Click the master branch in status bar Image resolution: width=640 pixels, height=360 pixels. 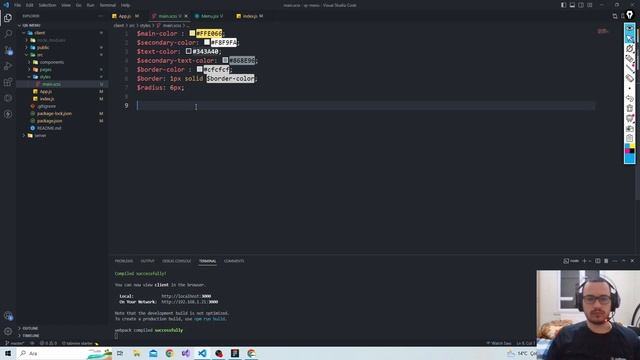pyautogui.click(x=15, y=343)
